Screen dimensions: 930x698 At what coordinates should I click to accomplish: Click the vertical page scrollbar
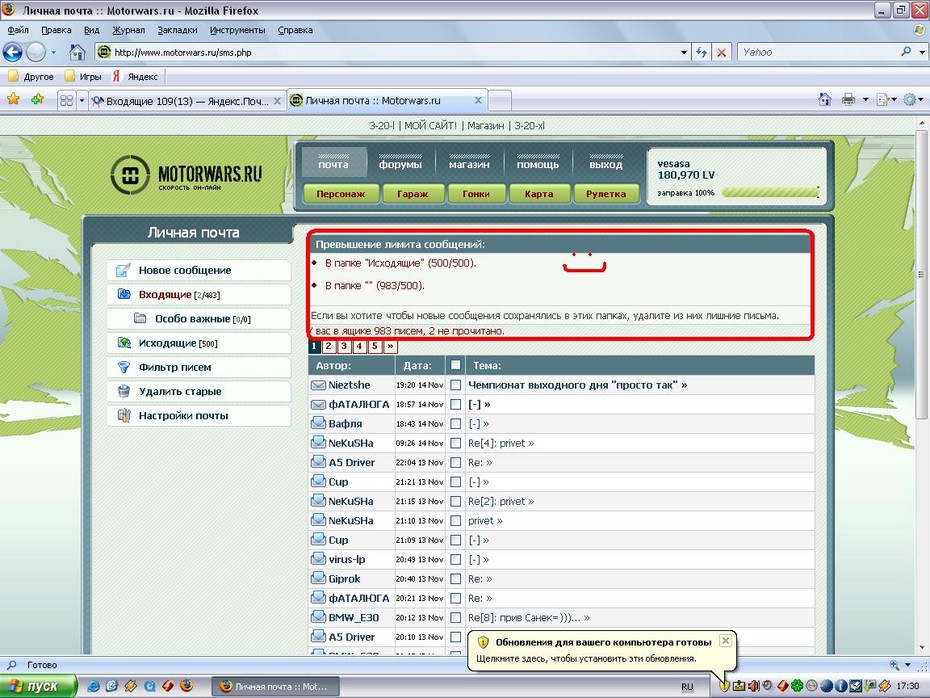point(921,274)
